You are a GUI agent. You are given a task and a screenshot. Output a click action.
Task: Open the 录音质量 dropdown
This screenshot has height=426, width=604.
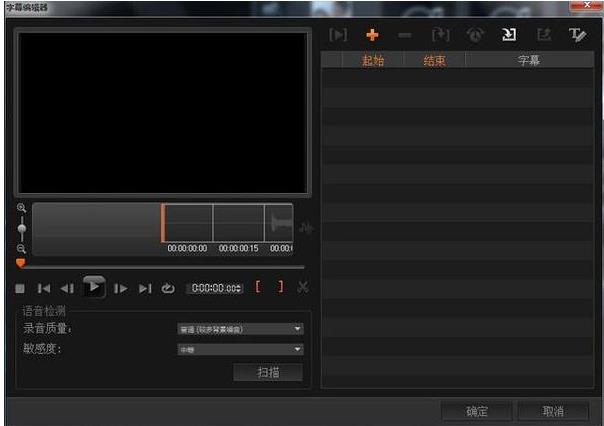pos(240,329)
